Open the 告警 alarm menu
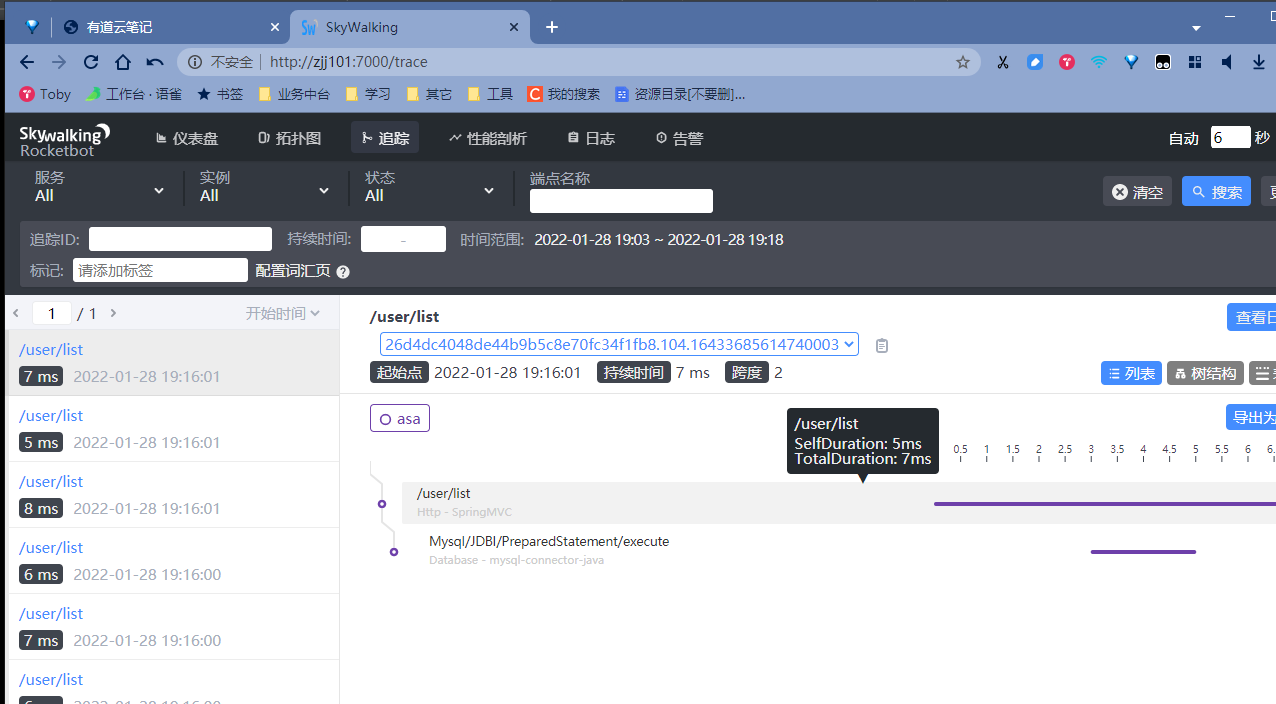This screenshot has height=704, width=1276. tap(680, 138)
